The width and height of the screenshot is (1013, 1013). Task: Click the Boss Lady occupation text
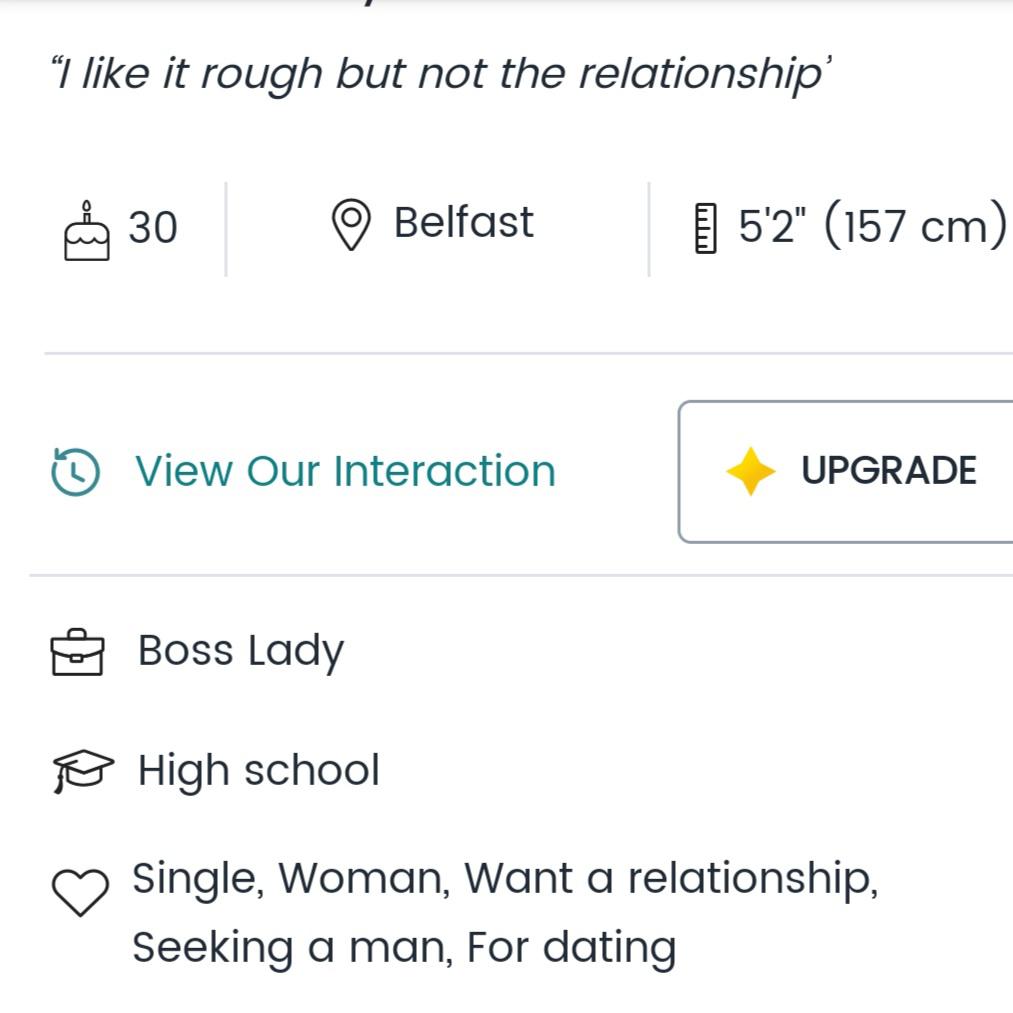[240, 651]
